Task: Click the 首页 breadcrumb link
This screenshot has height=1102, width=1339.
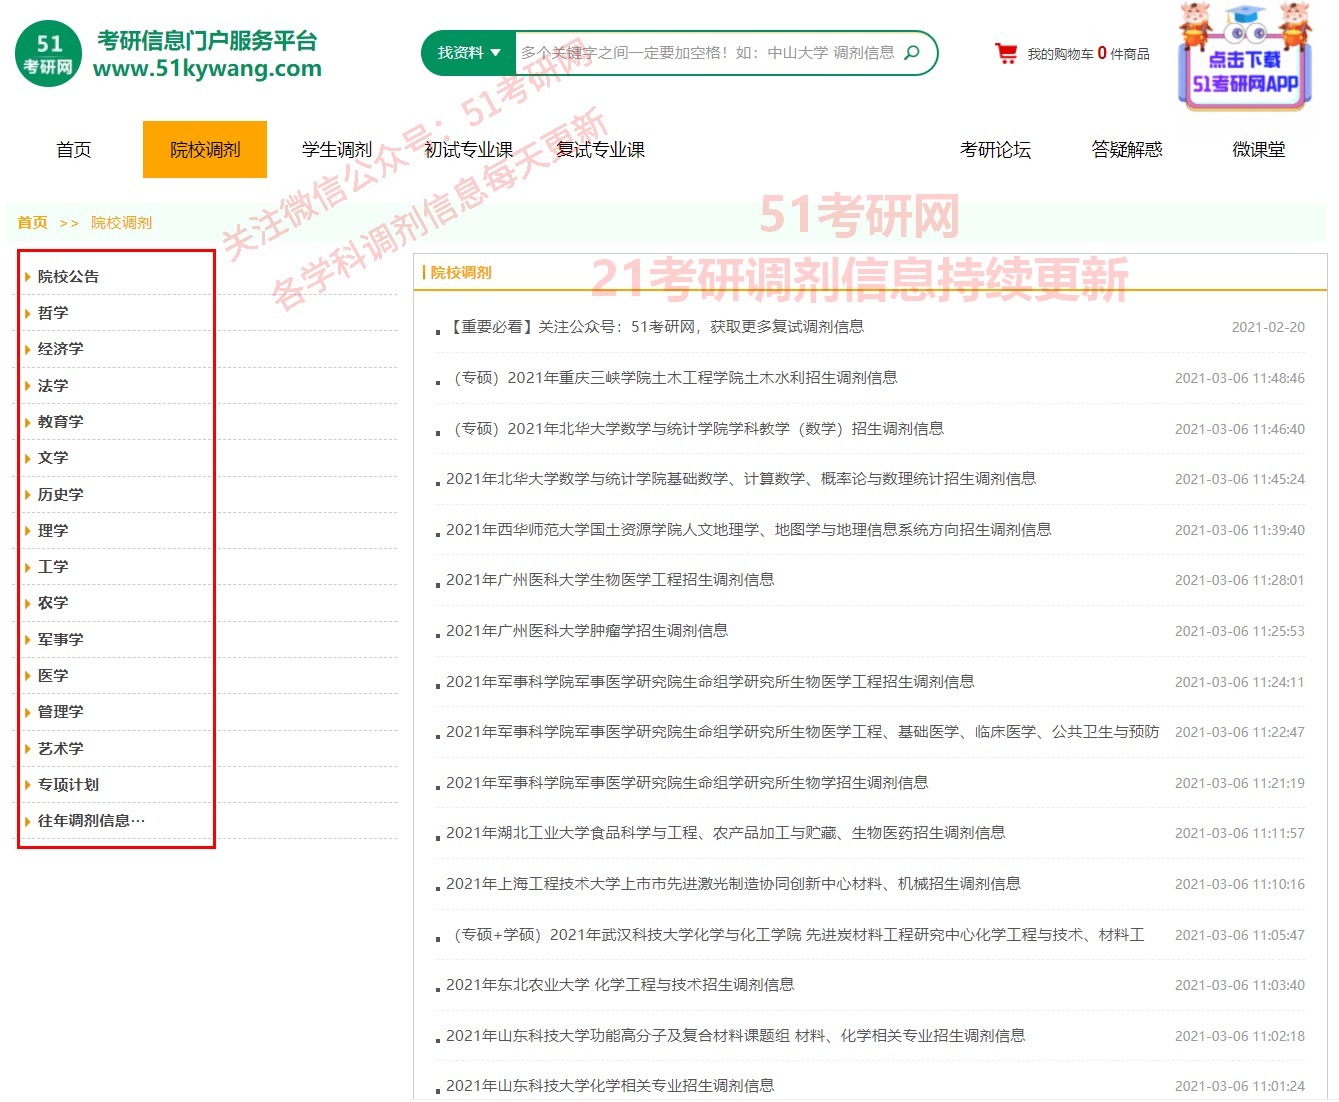Action: coord(31,222)
